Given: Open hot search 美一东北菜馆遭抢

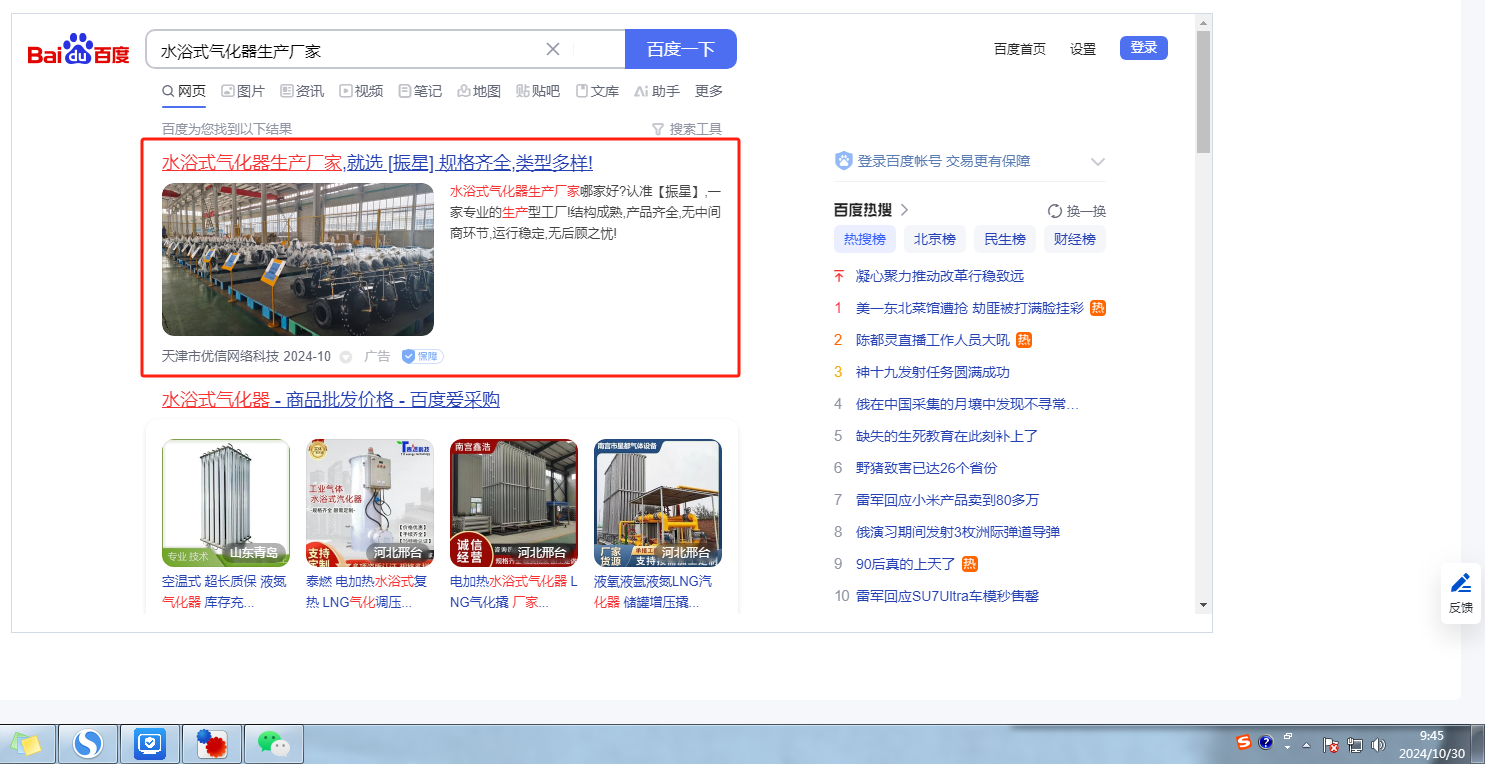Looking at the screenshot, I should [970, 308].
